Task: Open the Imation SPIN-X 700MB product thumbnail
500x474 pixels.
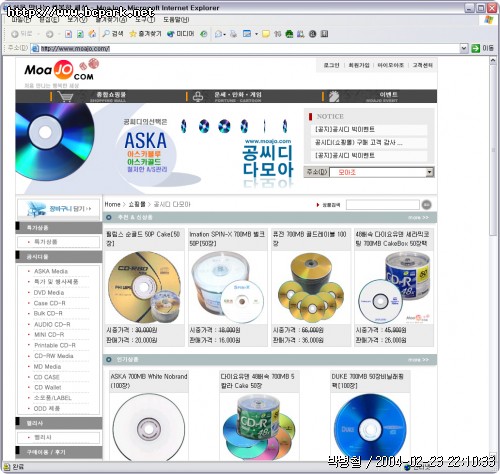Action: coord(227,287)
